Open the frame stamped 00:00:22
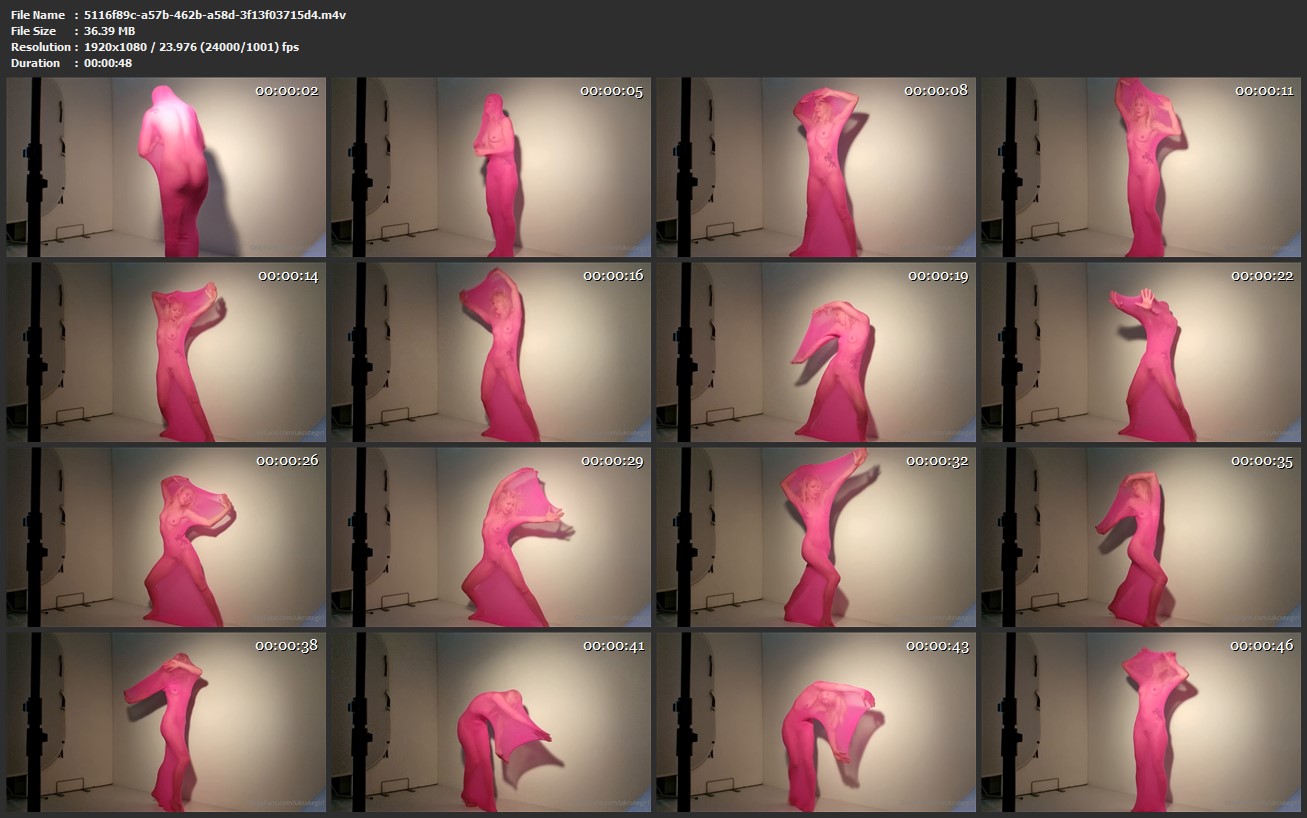 pos(1141,352)
